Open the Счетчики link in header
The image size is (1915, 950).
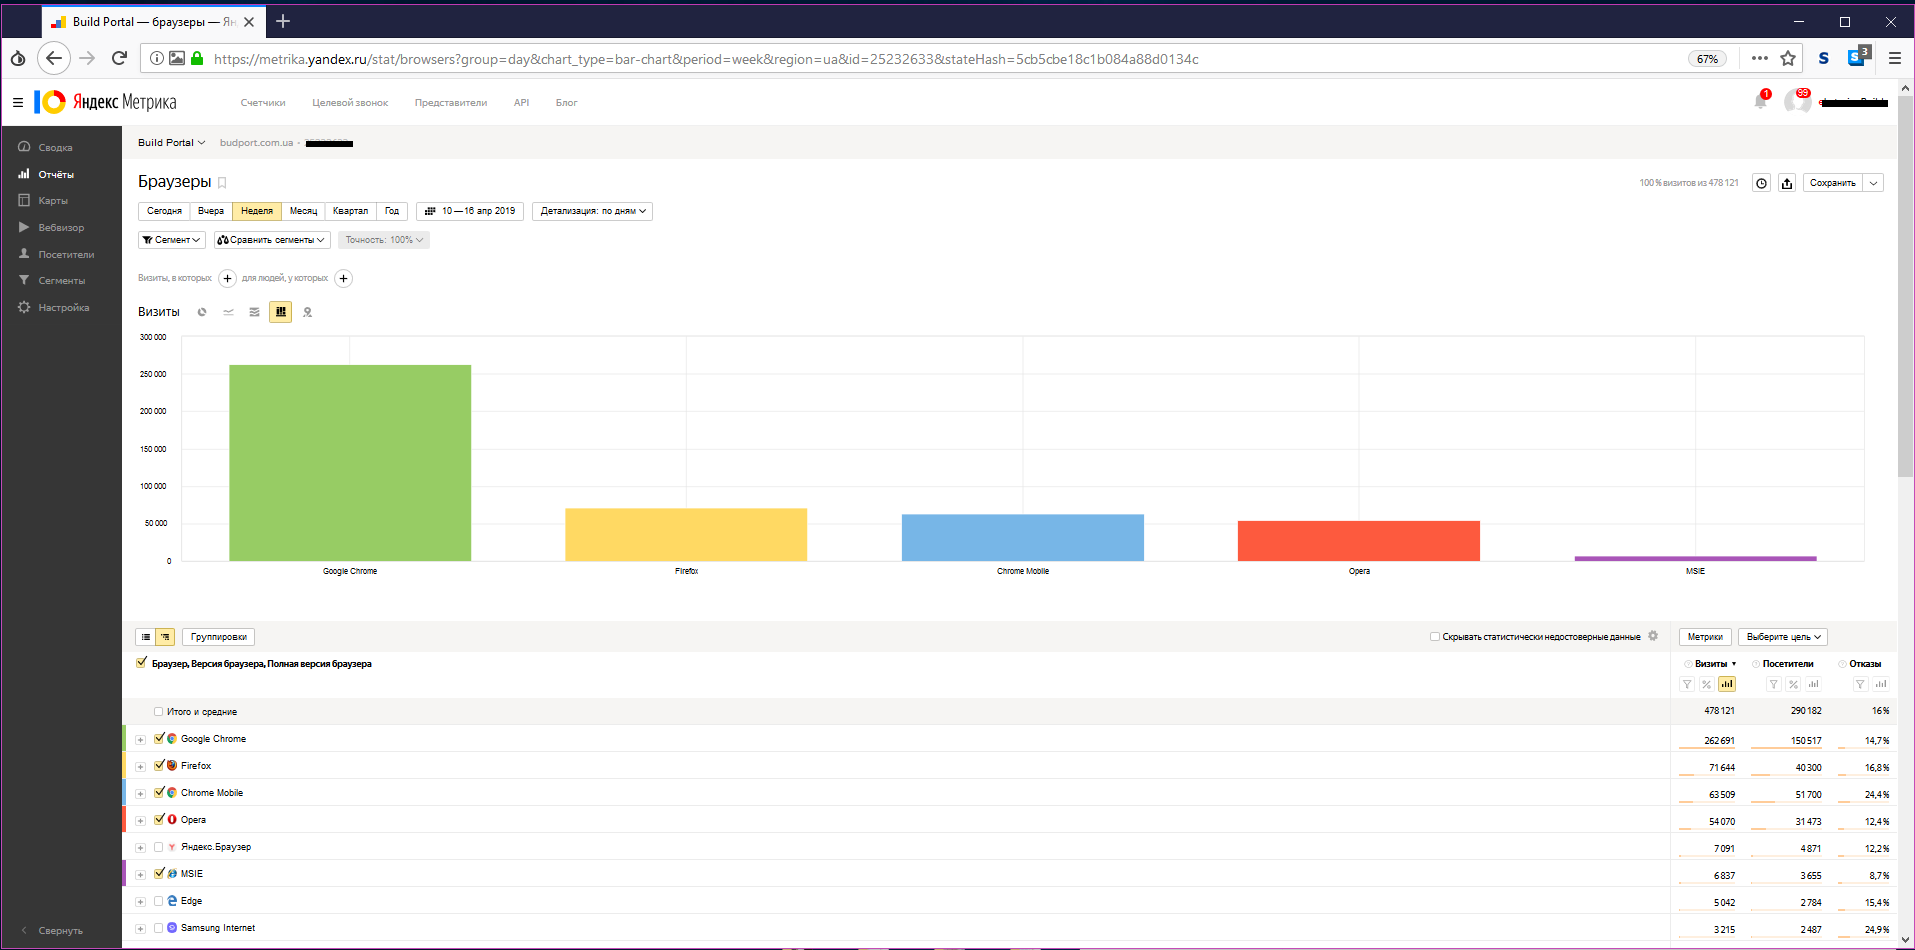263,103
